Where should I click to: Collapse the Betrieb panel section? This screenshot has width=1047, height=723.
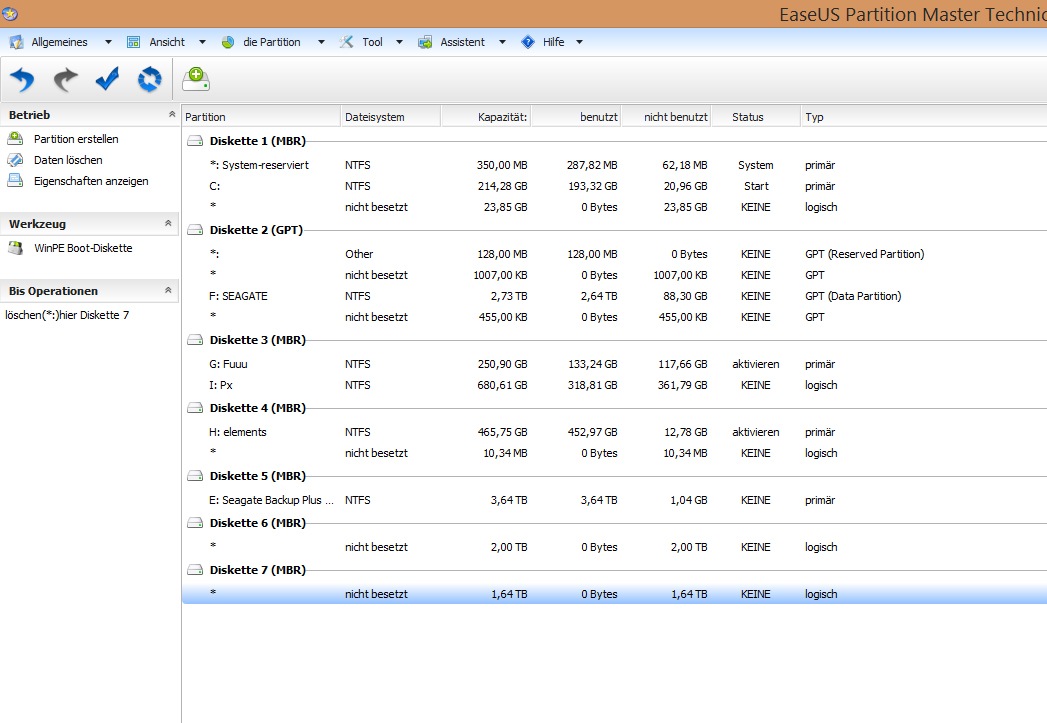[172, 114]
